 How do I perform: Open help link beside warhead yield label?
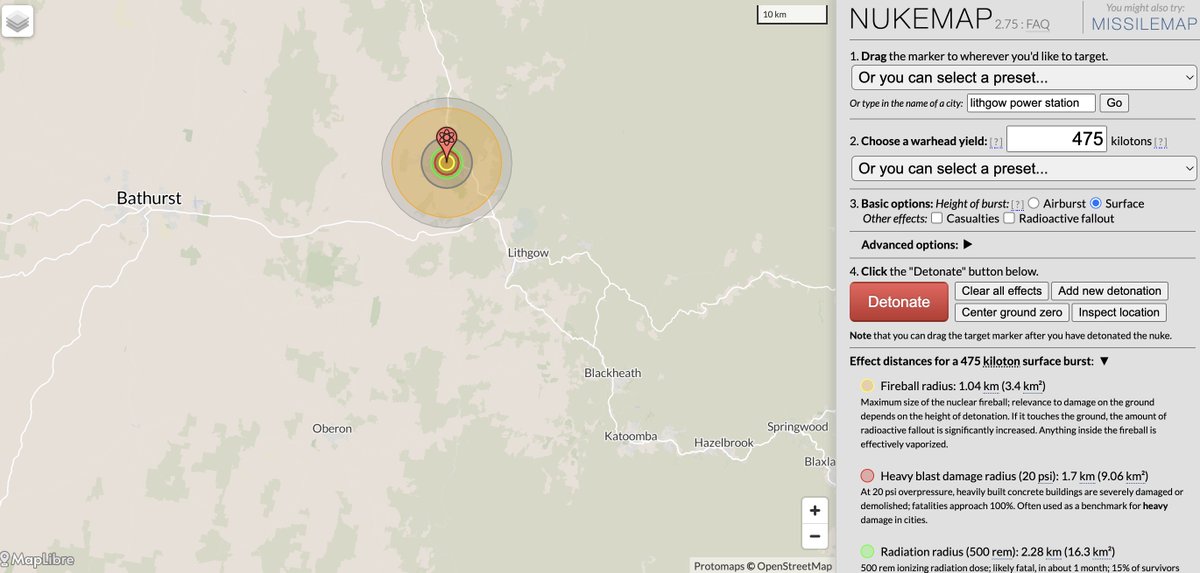[x=996, y=142]
